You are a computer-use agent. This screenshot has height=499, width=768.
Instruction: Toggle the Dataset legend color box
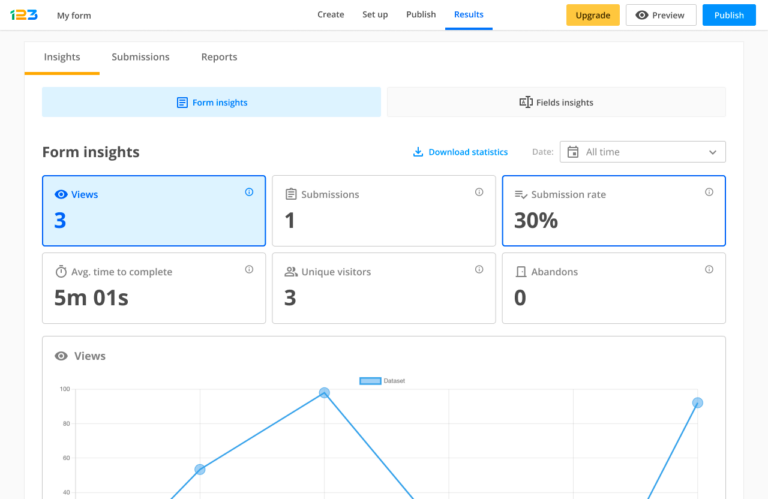370,381
